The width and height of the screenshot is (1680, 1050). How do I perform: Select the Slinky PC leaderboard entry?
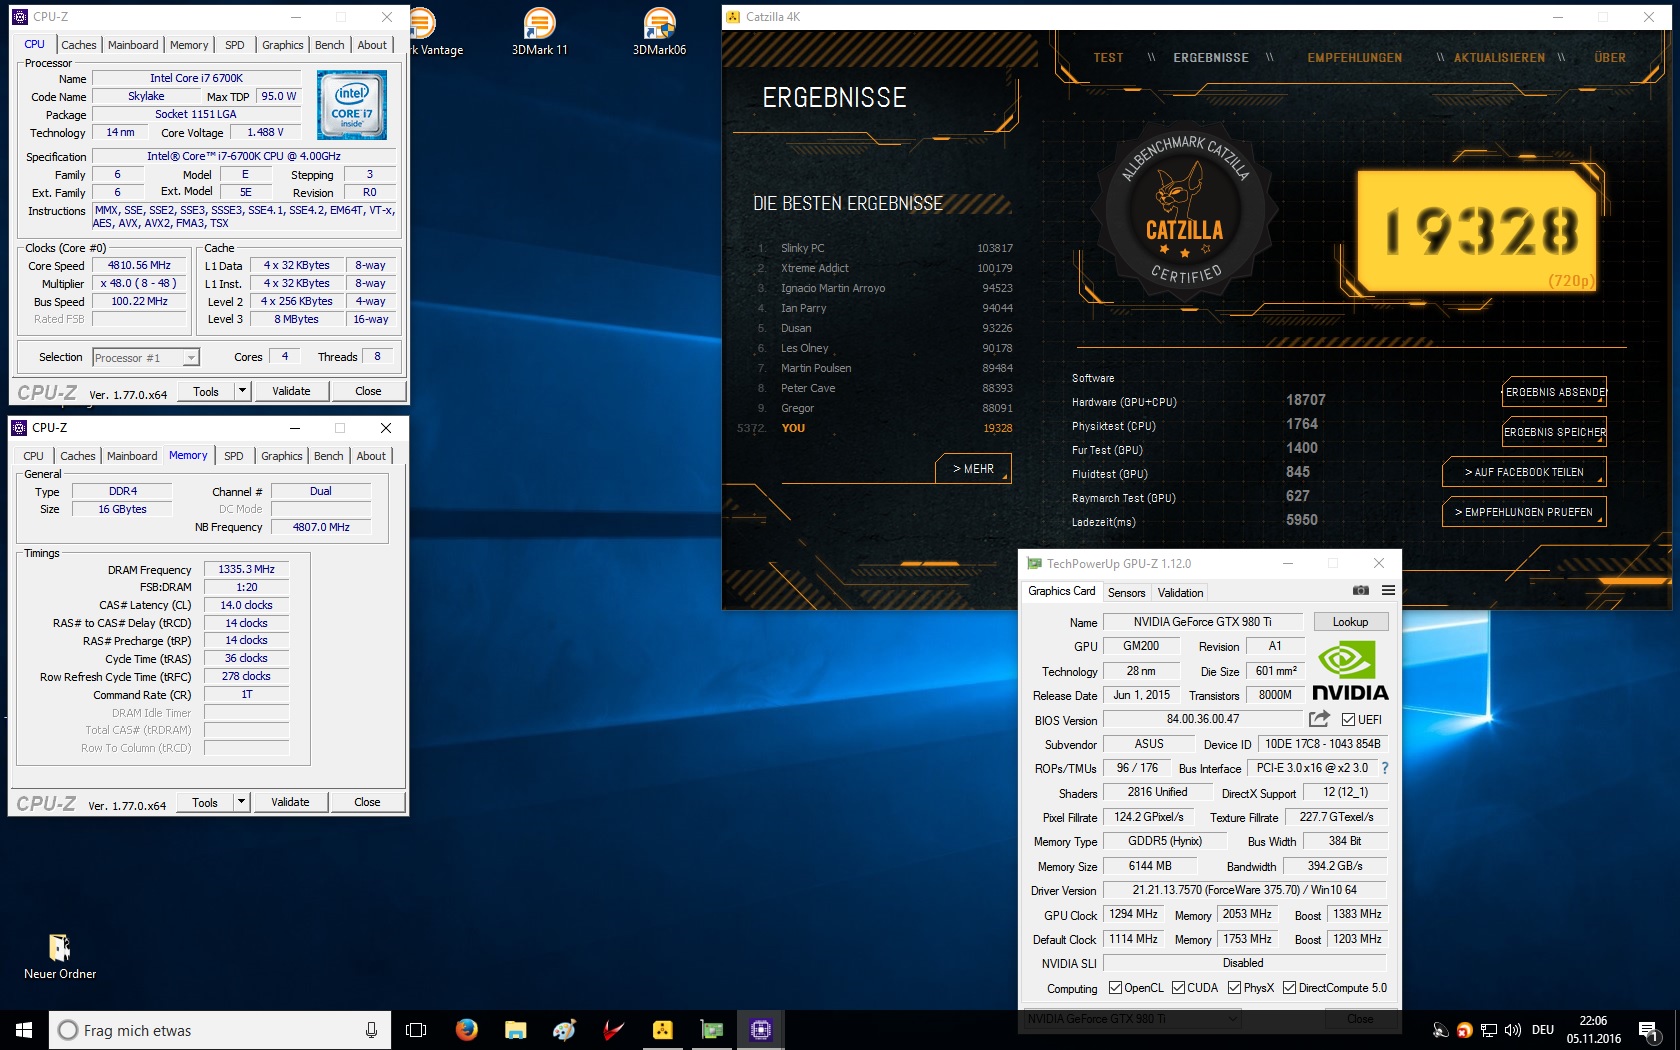click(884, 248)
